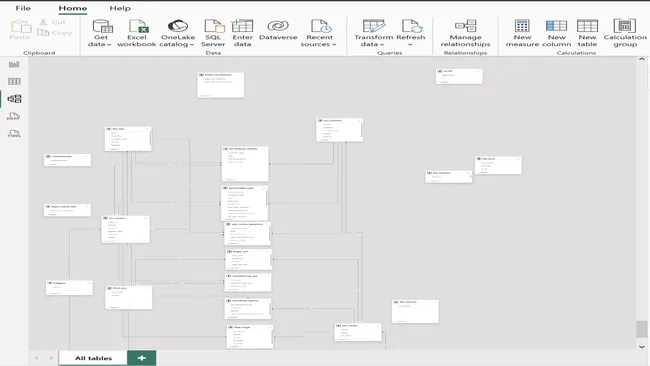
Task: Expand the Get data dropdown arrow
Action: click(x=109, y=44)
